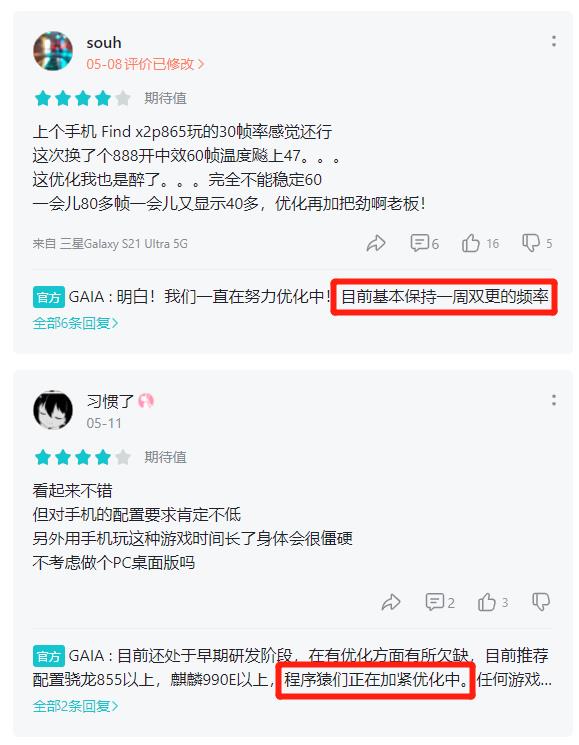Image resolution: width=579 pixels, height=745 pixels.
Task: Open GAIA's official reply under souh's review
Action: click(x=292, y=296)
